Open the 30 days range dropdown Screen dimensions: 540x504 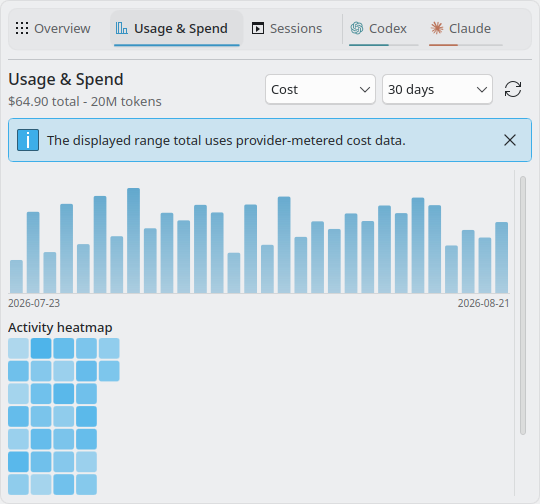(x=437, y=89)
